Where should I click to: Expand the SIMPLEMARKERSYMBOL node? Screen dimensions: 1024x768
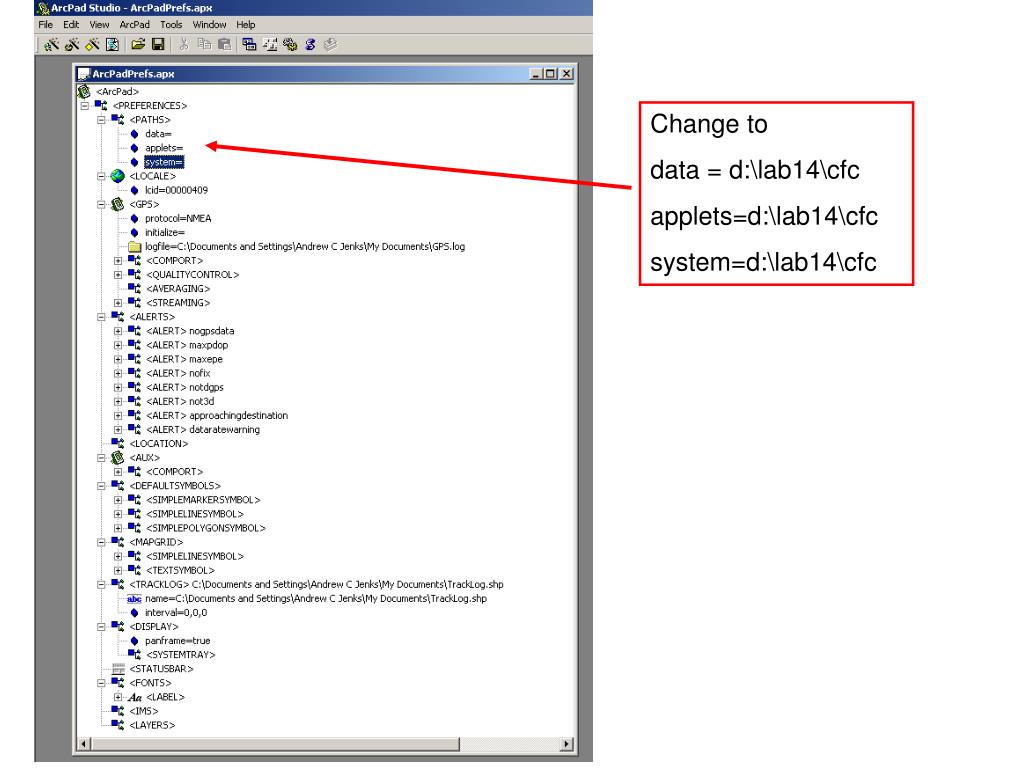coord(118,500)
